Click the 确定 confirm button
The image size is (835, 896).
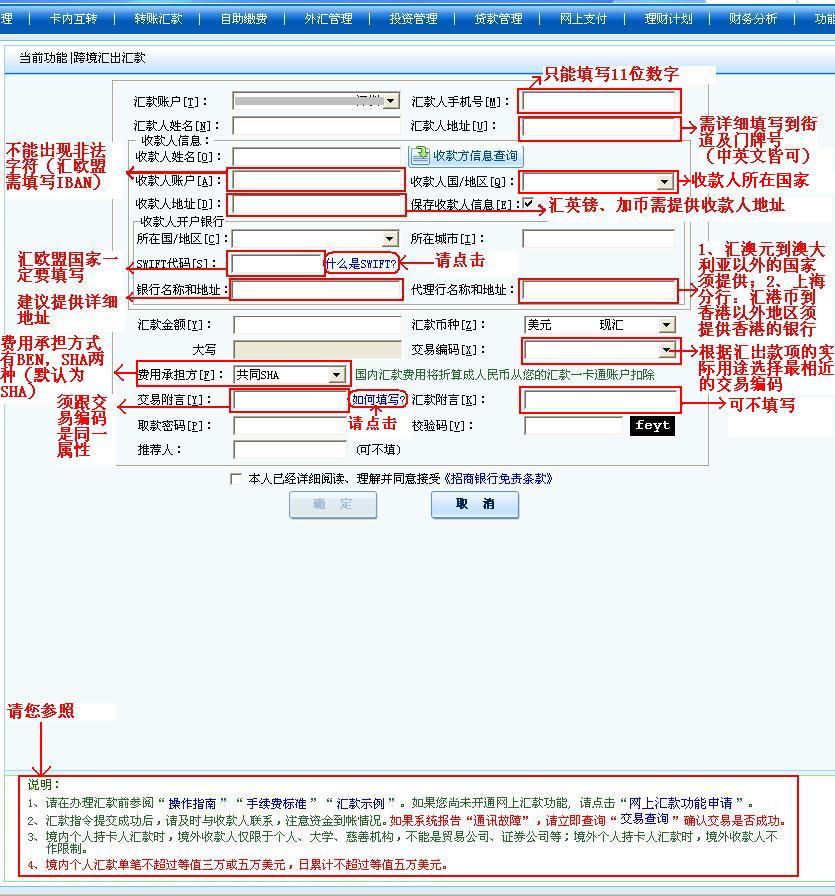tap(333, 505)
